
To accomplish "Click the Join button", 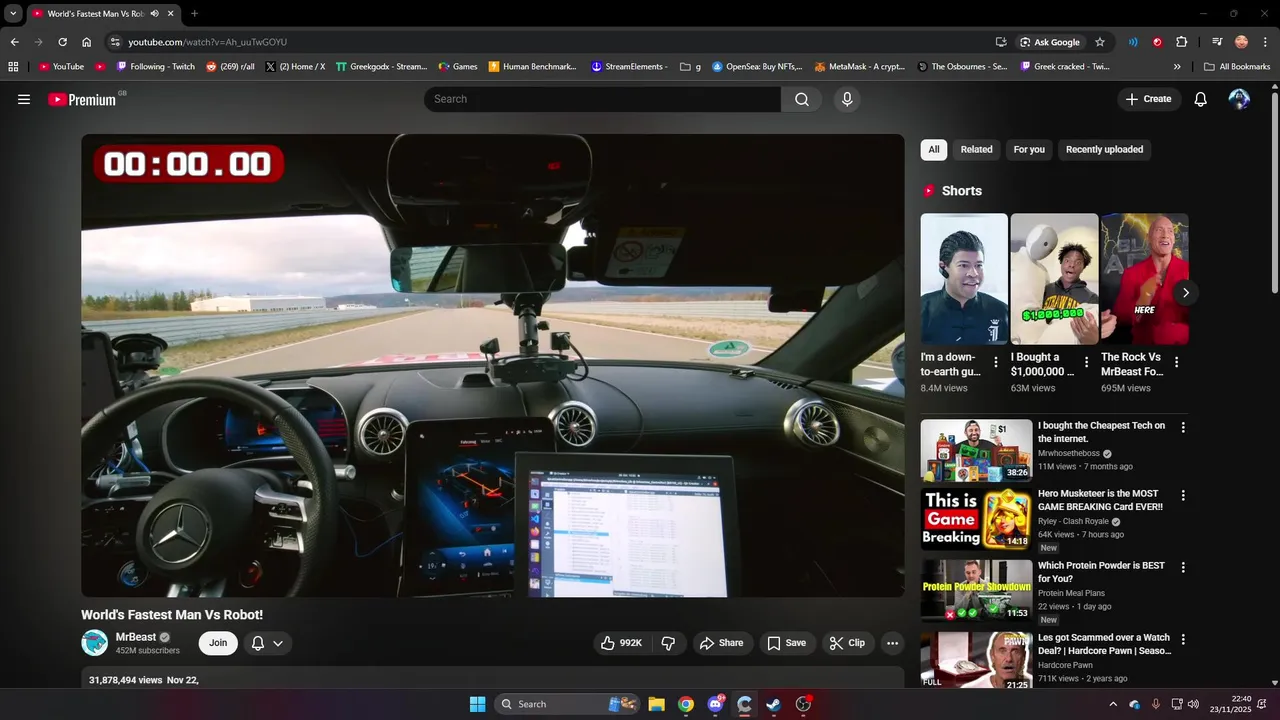I will (218, 643).
